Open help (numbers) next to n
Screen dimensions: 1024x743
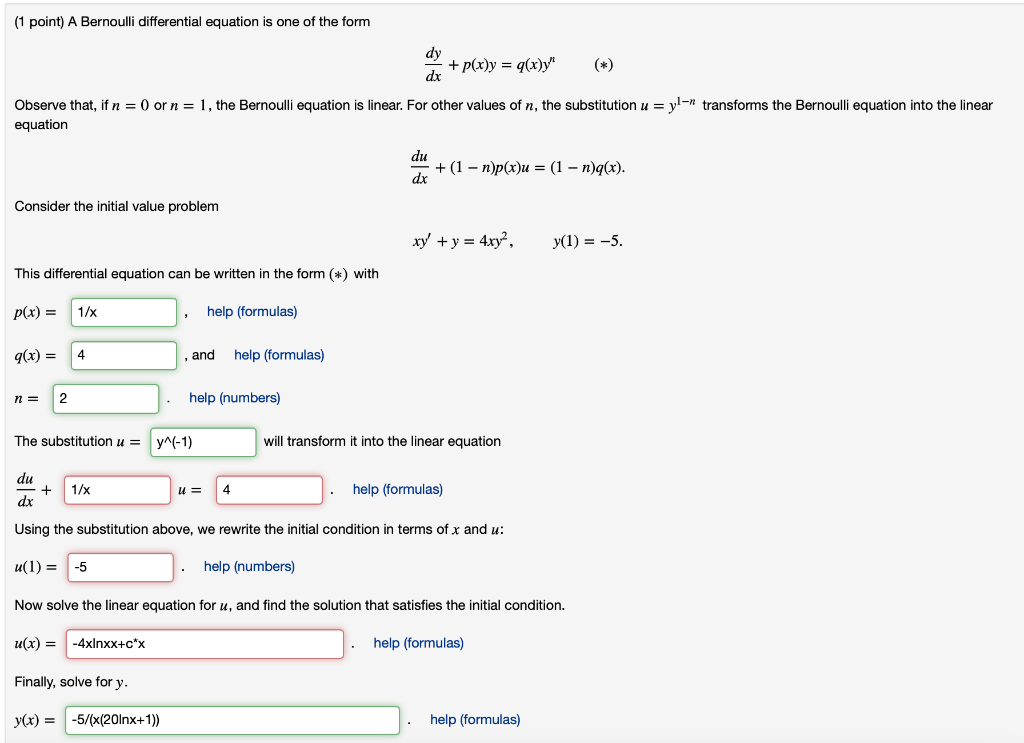[x=233, y=397]
